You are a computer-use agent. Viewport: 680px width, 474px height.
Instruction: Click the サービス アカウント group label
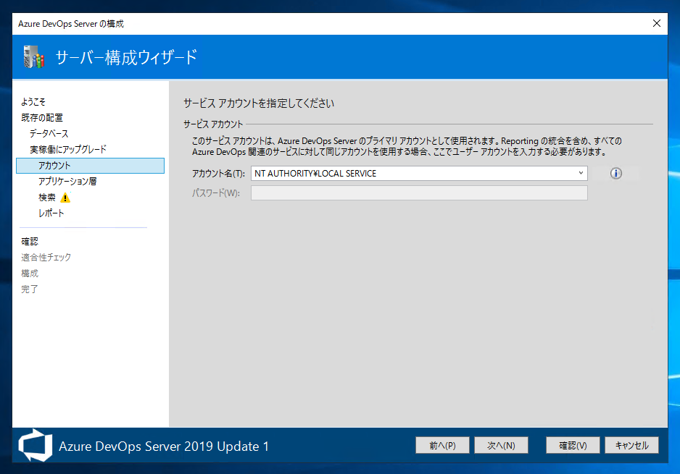pos(213,124)
